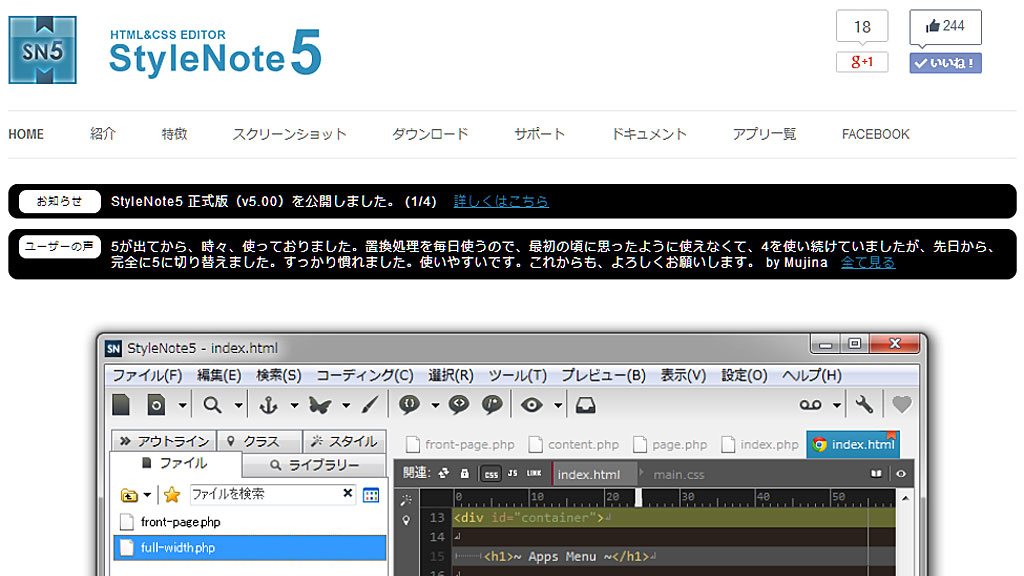Expand the butterfly tool dropdown arrow
The image size is (1024, 576).
pos(346,406)
